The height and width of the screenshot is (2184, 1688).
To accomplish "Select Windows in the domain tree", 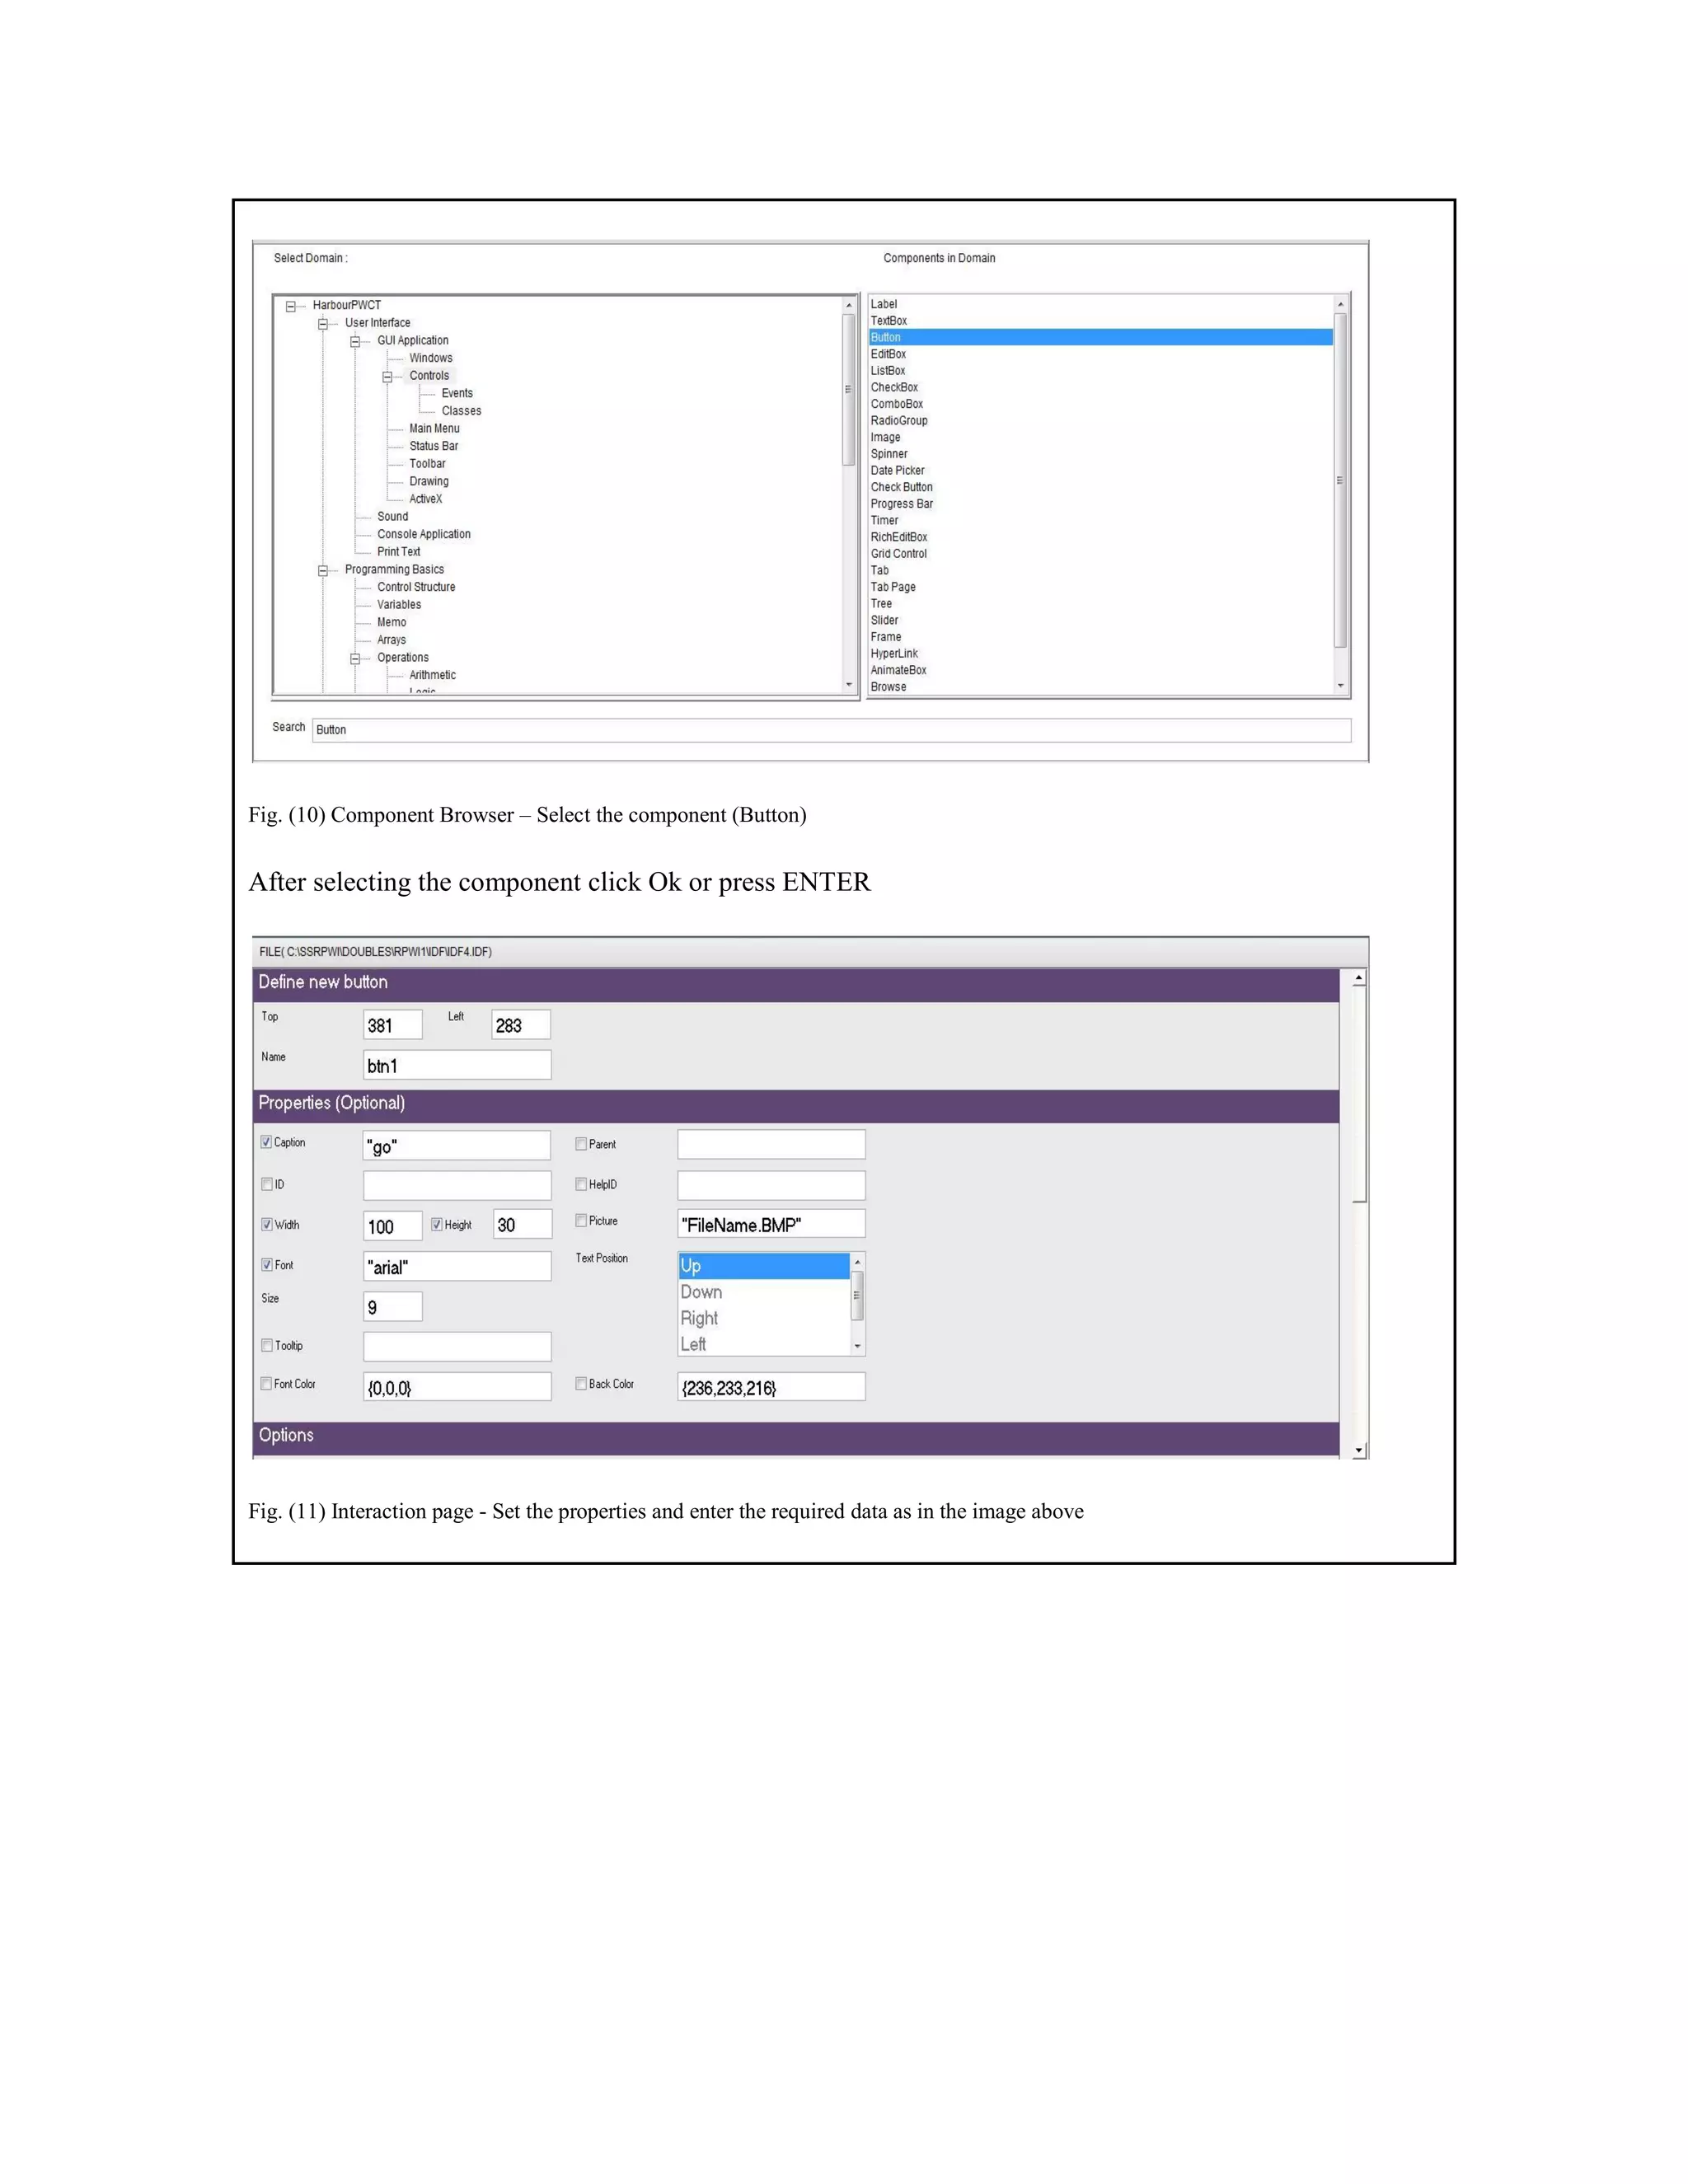I will click(430, 358).
